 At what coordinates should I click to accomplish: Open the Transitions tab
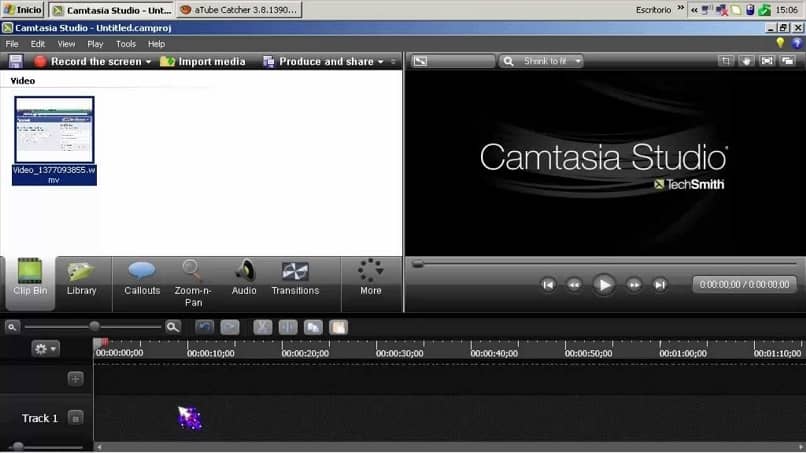tap(295, 278)
